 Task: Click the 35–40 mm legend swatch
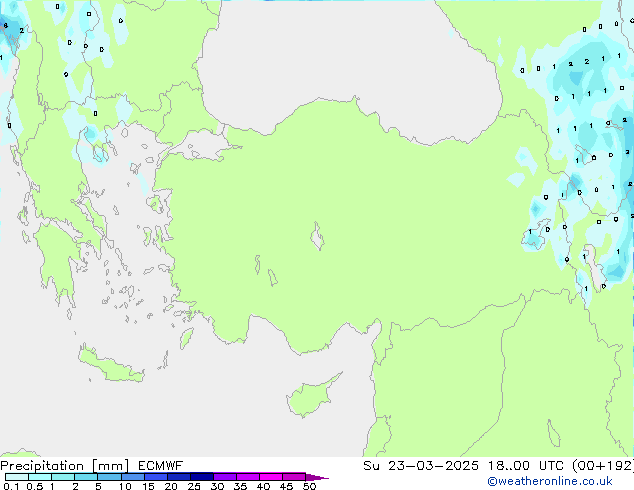tap(247, 477)
